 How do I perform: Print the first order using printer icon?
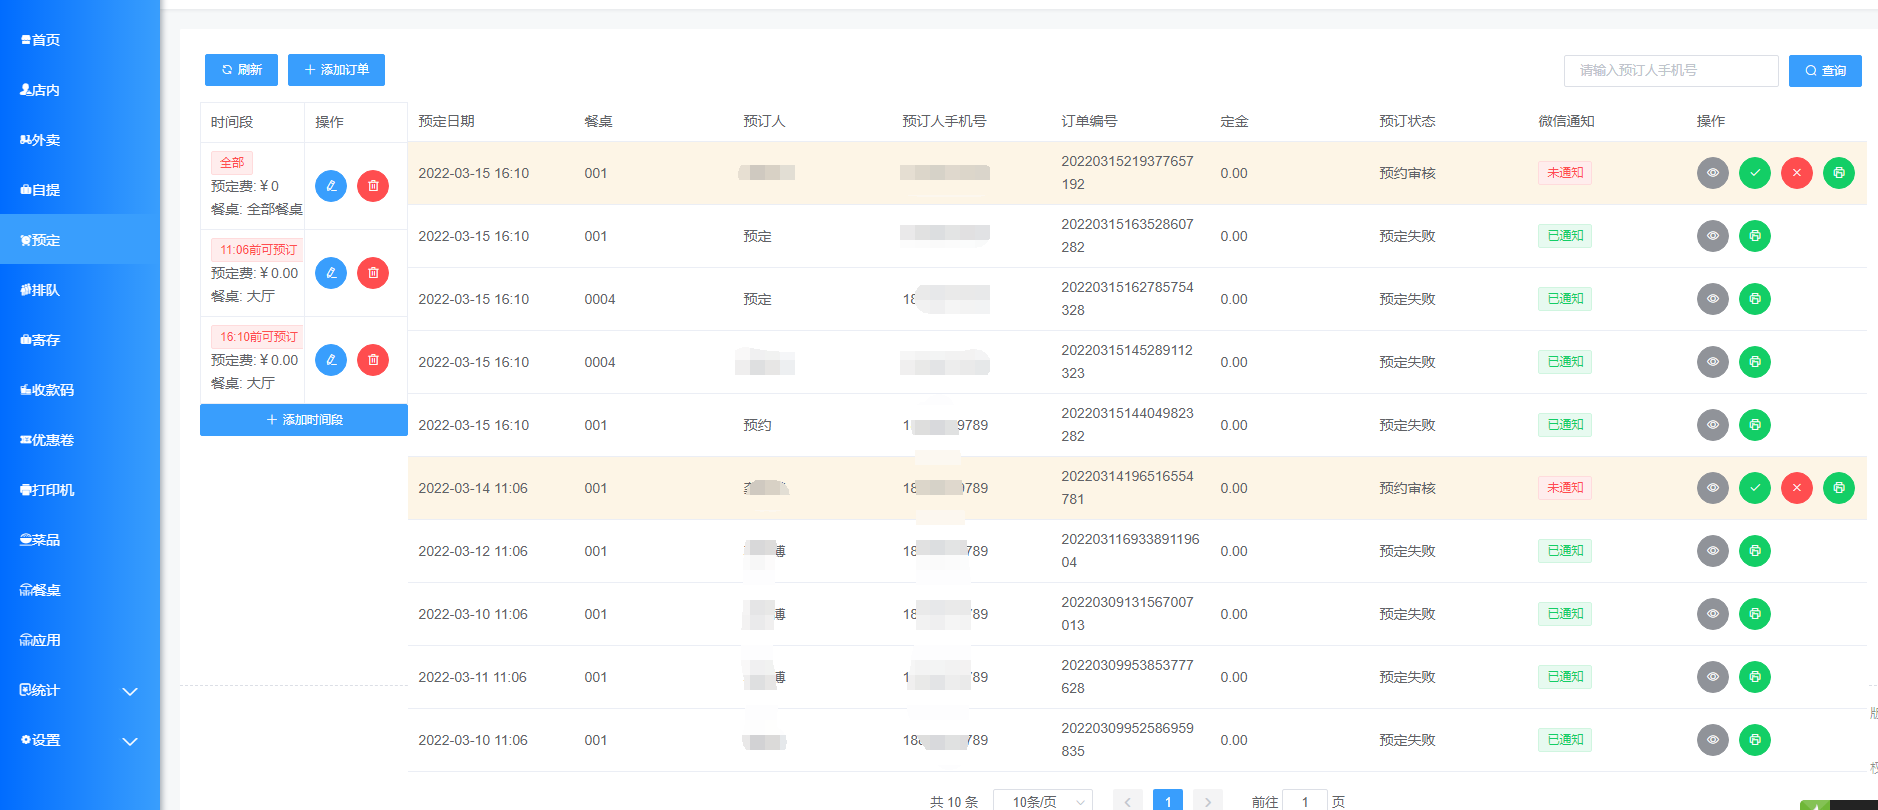point(1838,173)
